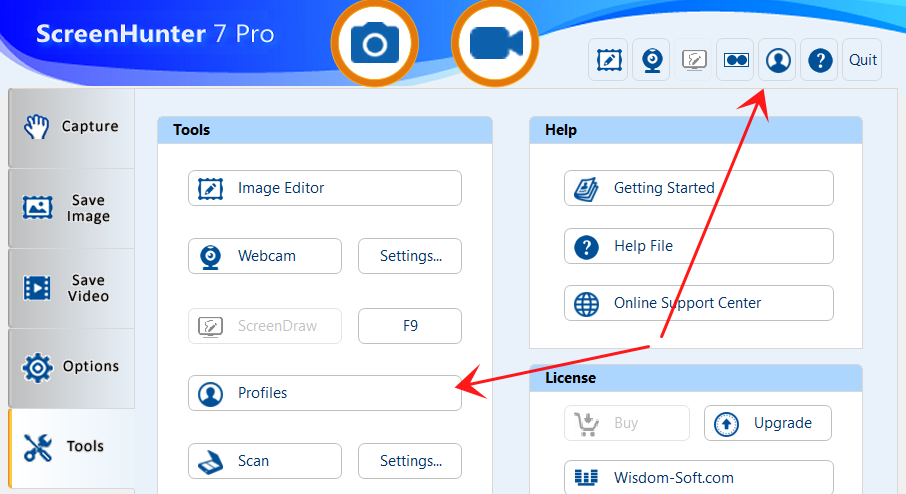The image size is (906, 494).
Task: Quit the ScreenHunter application
Action: (x=862, y=60)
